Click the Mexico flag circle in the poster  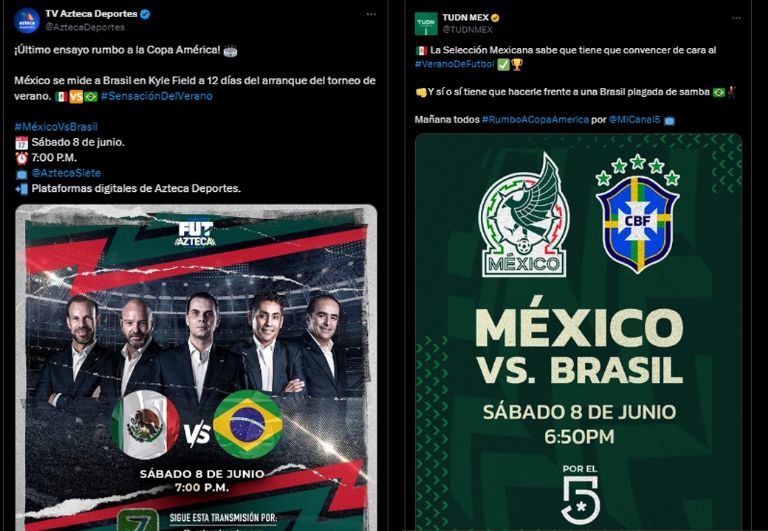click(x=145, y=424)
